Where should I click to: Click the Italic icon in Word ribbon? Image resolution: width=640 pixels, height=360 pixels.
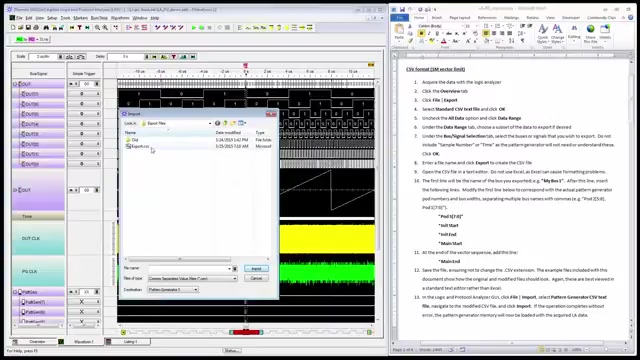tap(429, 33)
